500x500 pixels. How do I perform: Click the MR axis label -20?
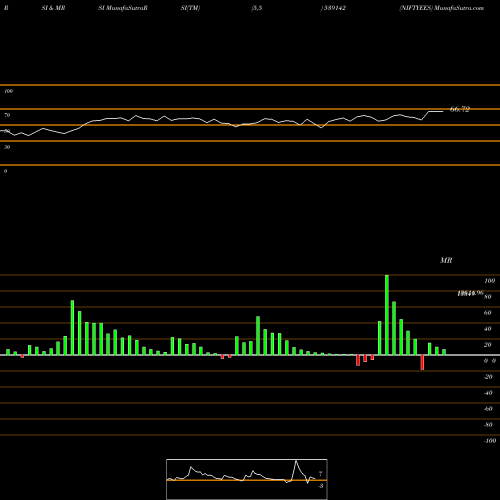tap(488, 377)
